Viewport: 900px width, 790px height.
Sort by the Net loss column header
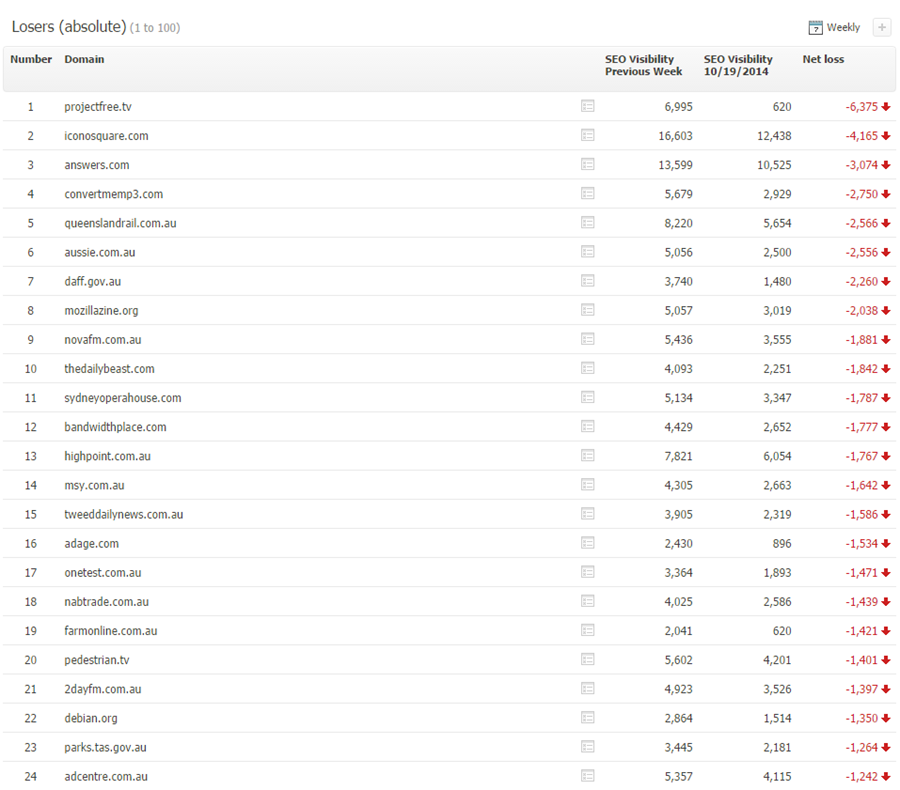(x=823, y=60)
